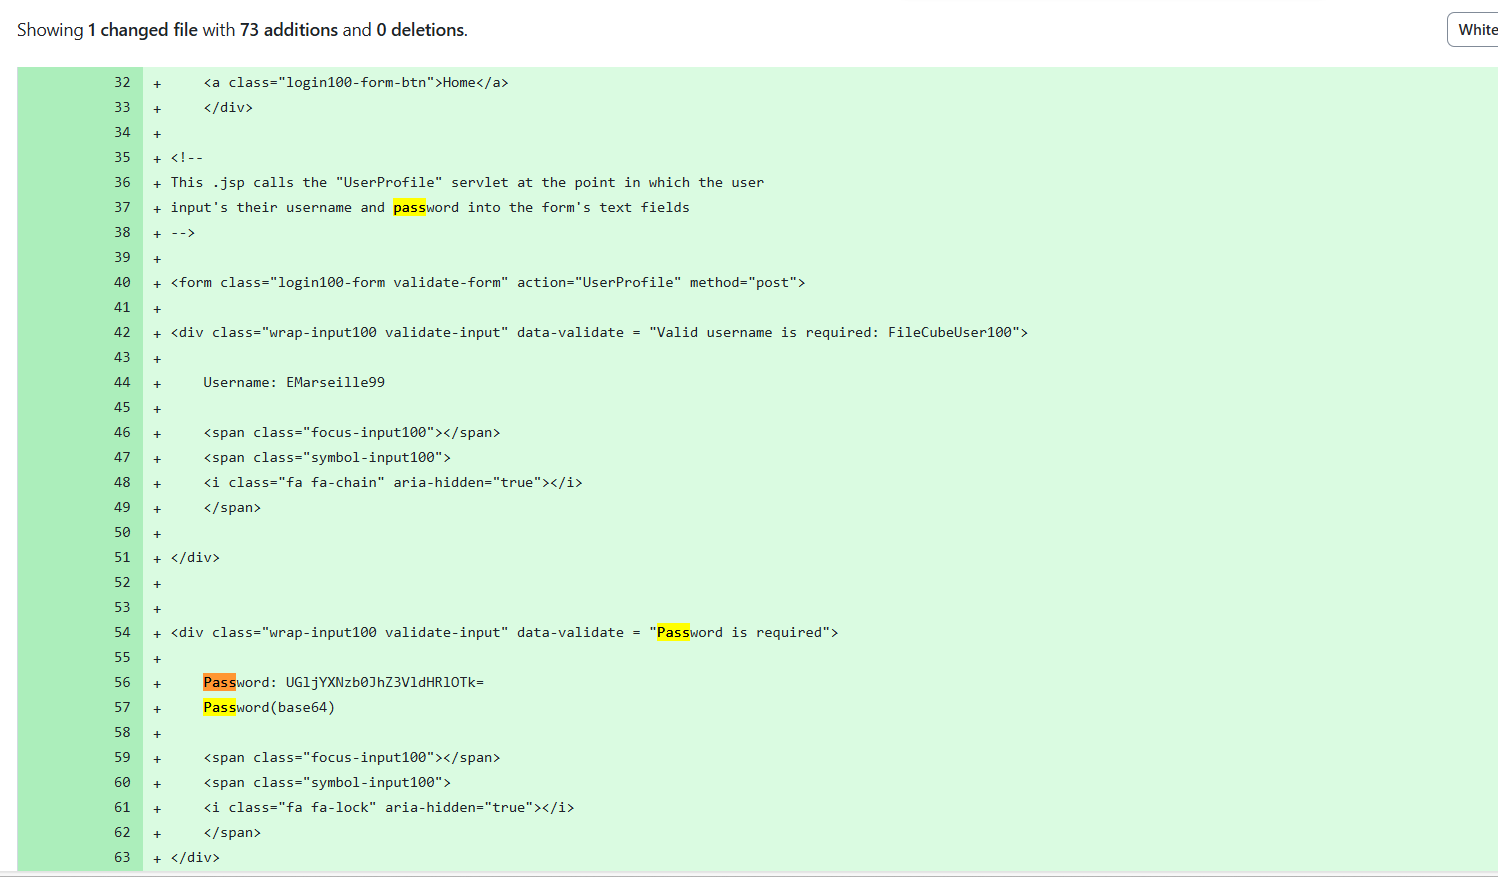This screenshot has width=1498, height=877.
Task: Click the login100-form-btn Home anchor line
Action: pyautogui.click(x=356, y=82)
